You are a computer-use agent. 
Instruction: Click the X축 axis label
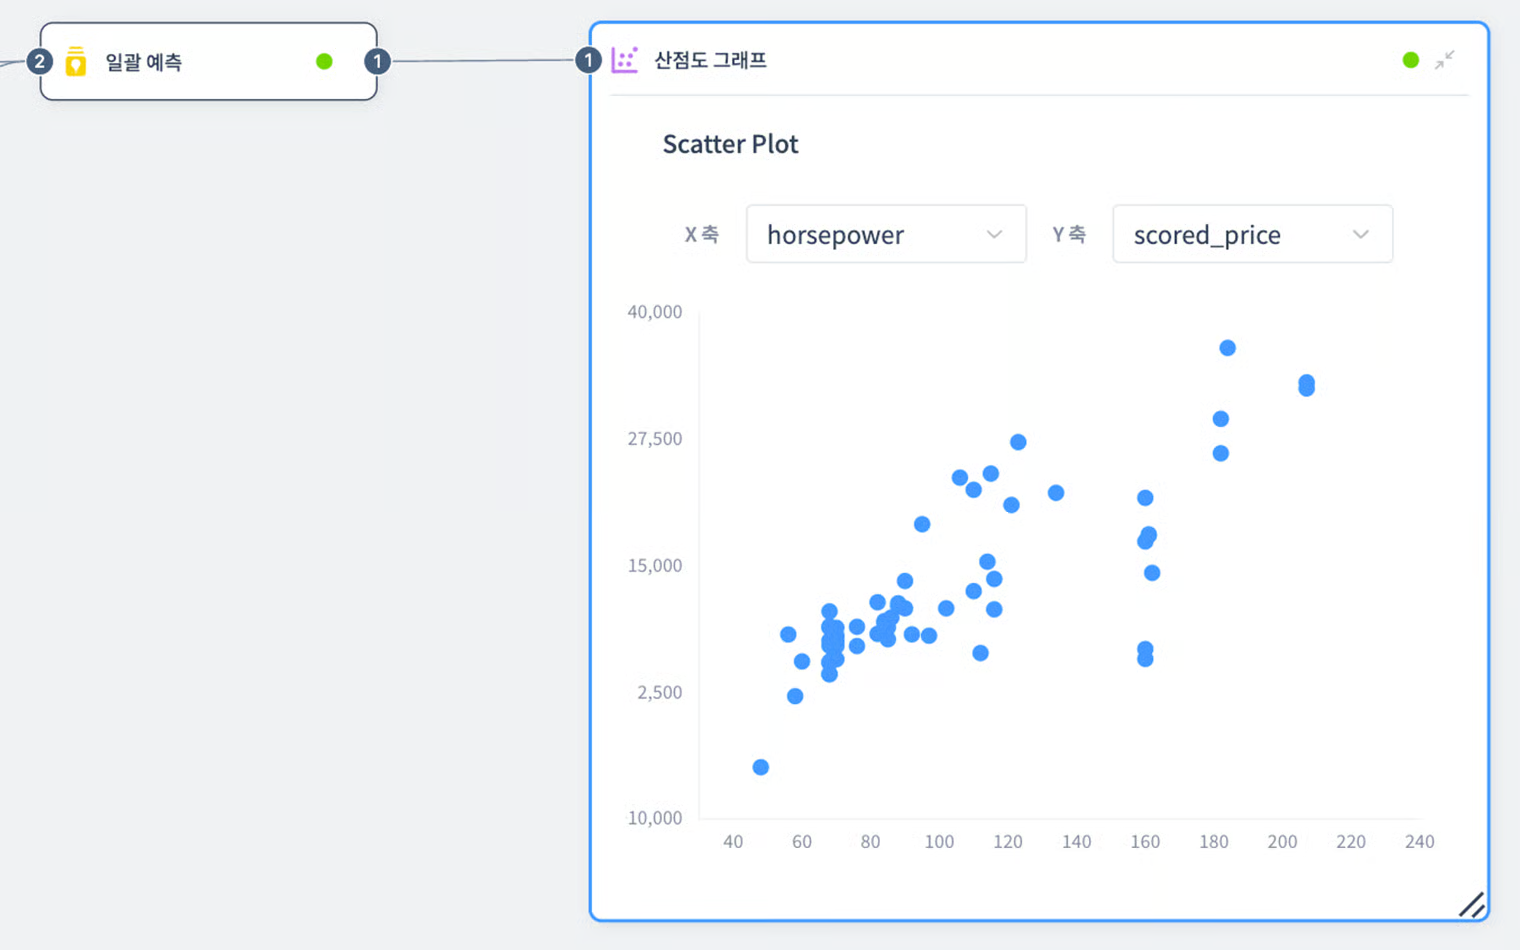[701, 234]
